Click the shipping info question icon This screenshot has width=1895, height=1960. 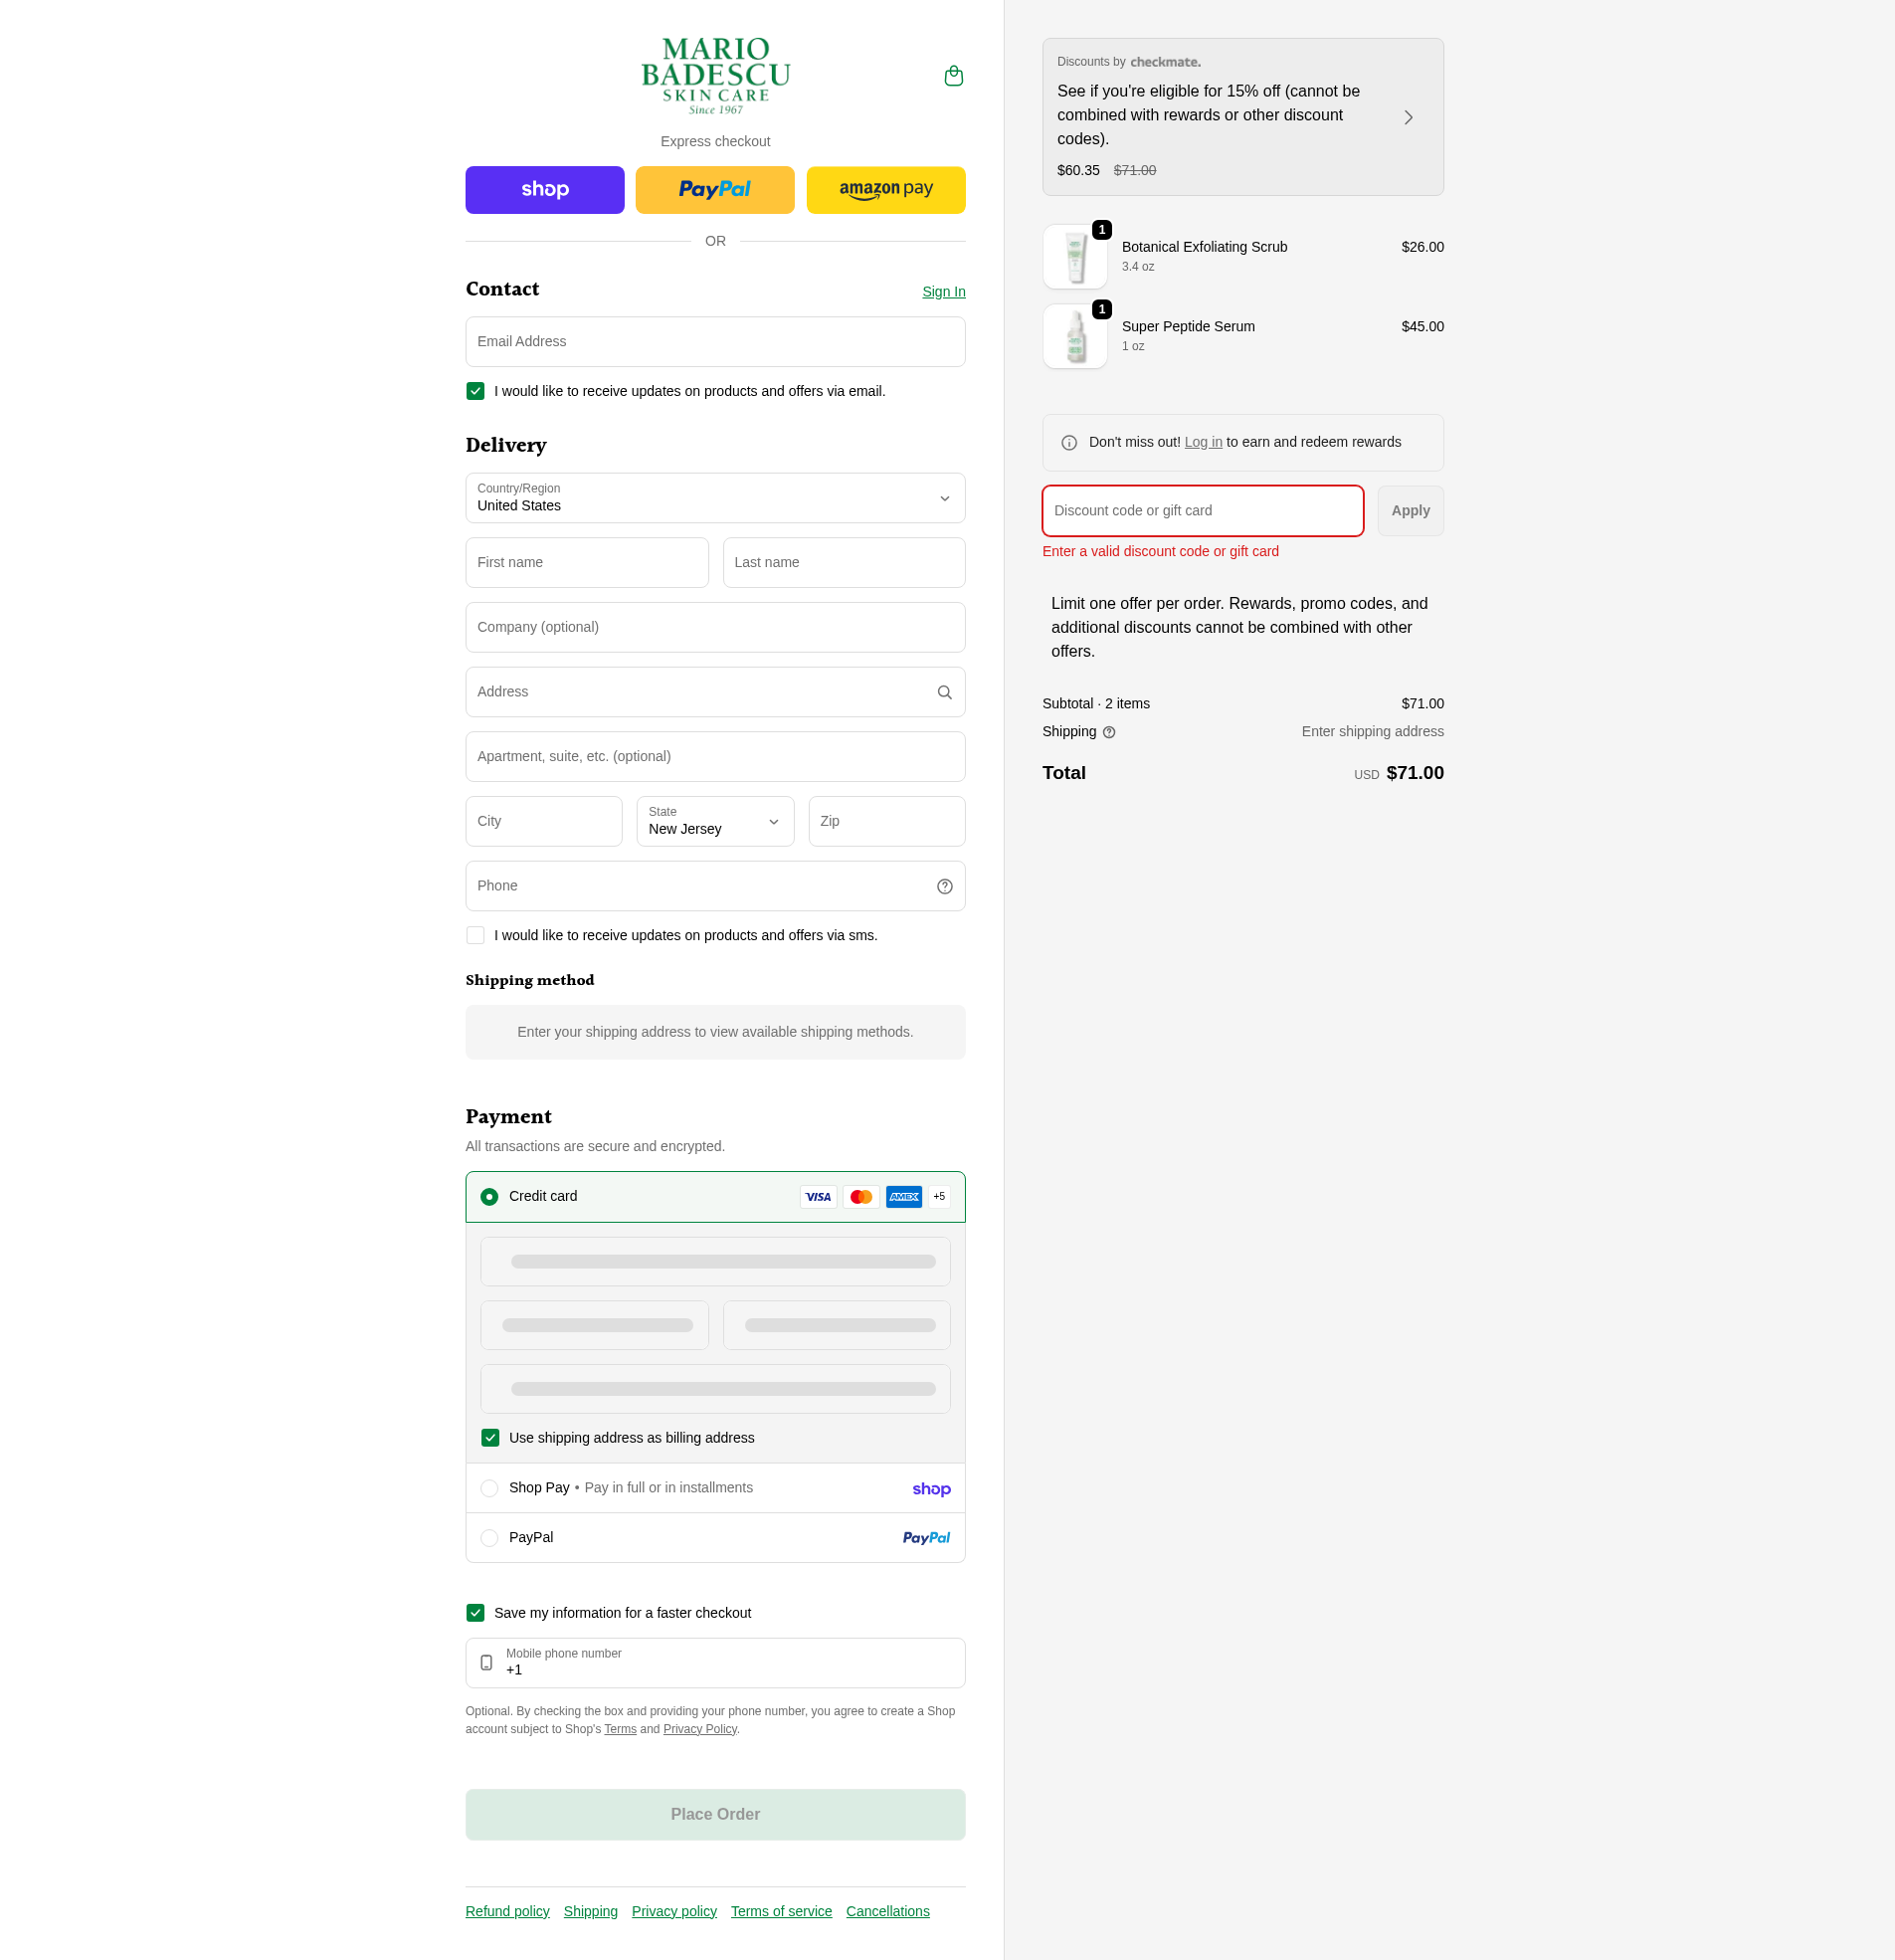coord(1108,732)
